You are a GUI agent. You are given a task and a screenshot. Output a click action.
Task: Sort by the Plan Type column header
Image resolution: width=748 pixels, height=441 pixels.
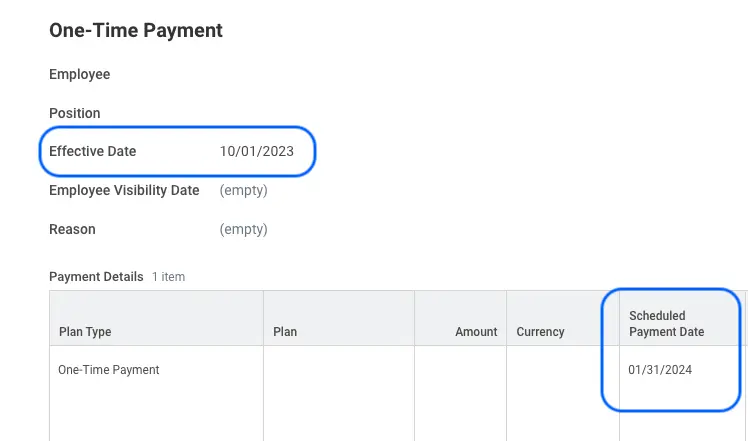coord(85,331)
